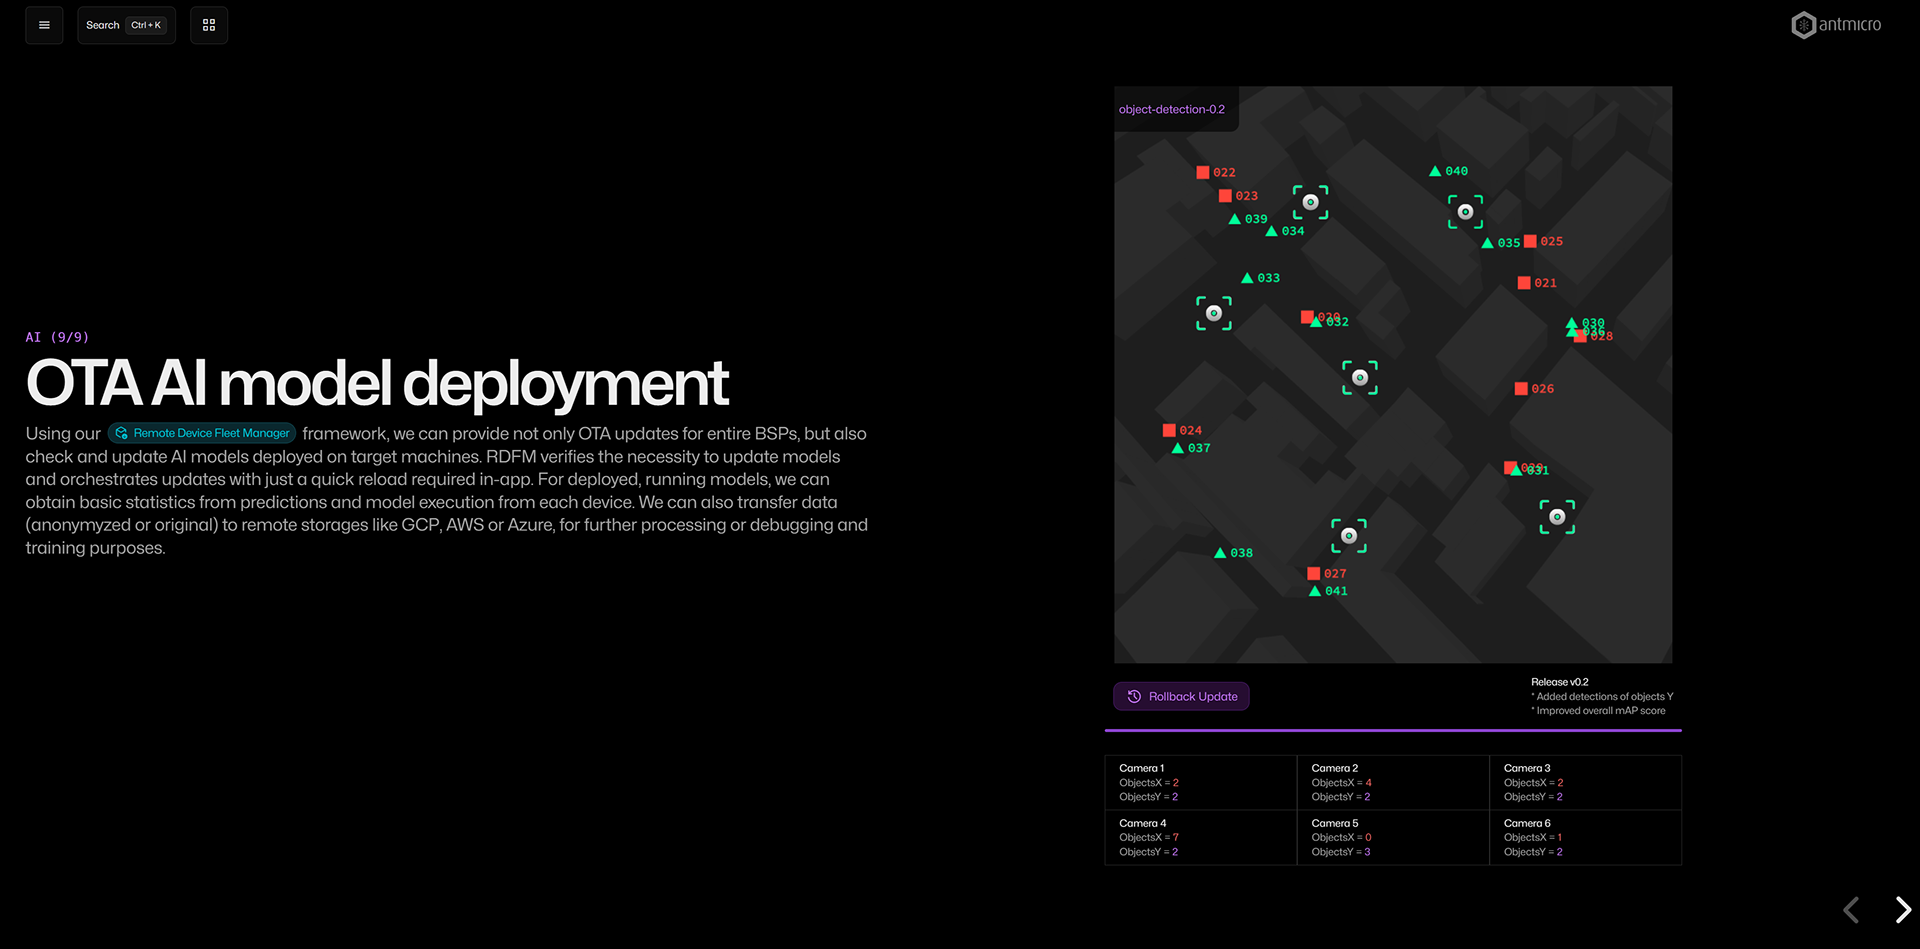Viewport: 1920px width, 949px height.
Task: Click Camera 2 'ObjectsX = 4' value
Action: coord(1342,783)
